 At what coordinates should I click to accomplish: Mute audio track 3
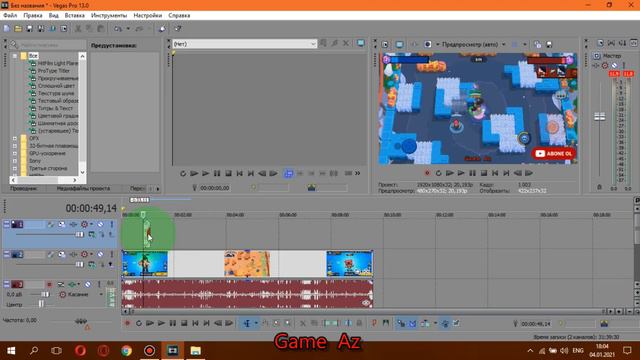88,284
